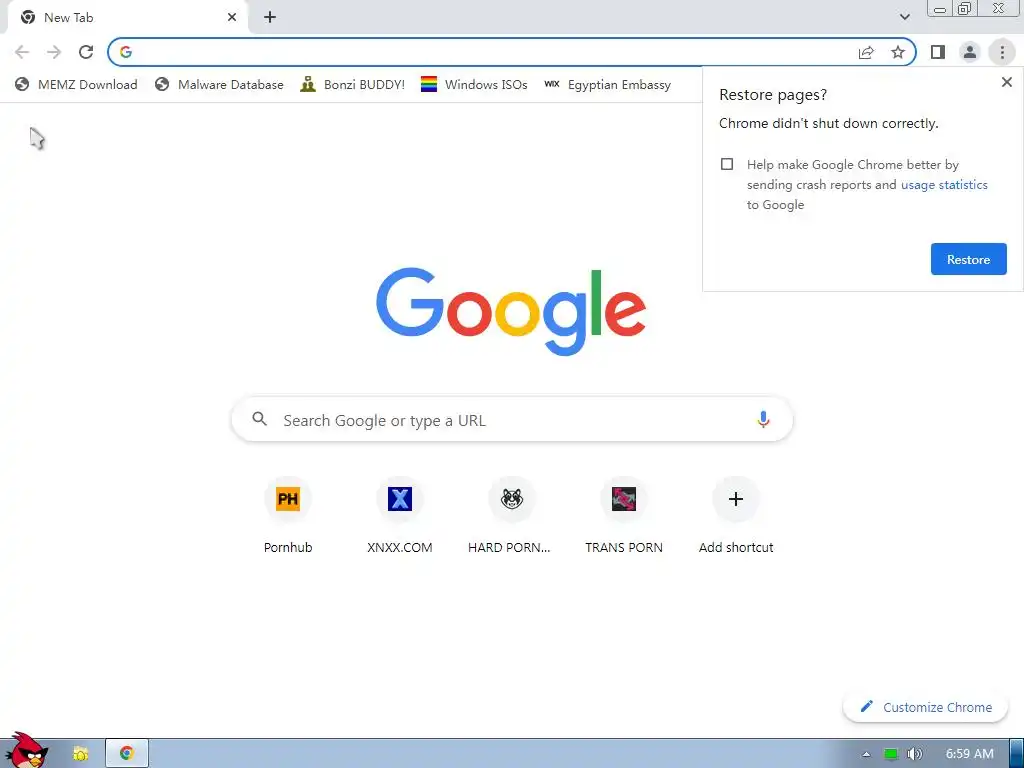Reload the page with the refresh icon

click(x=86, y=52)
